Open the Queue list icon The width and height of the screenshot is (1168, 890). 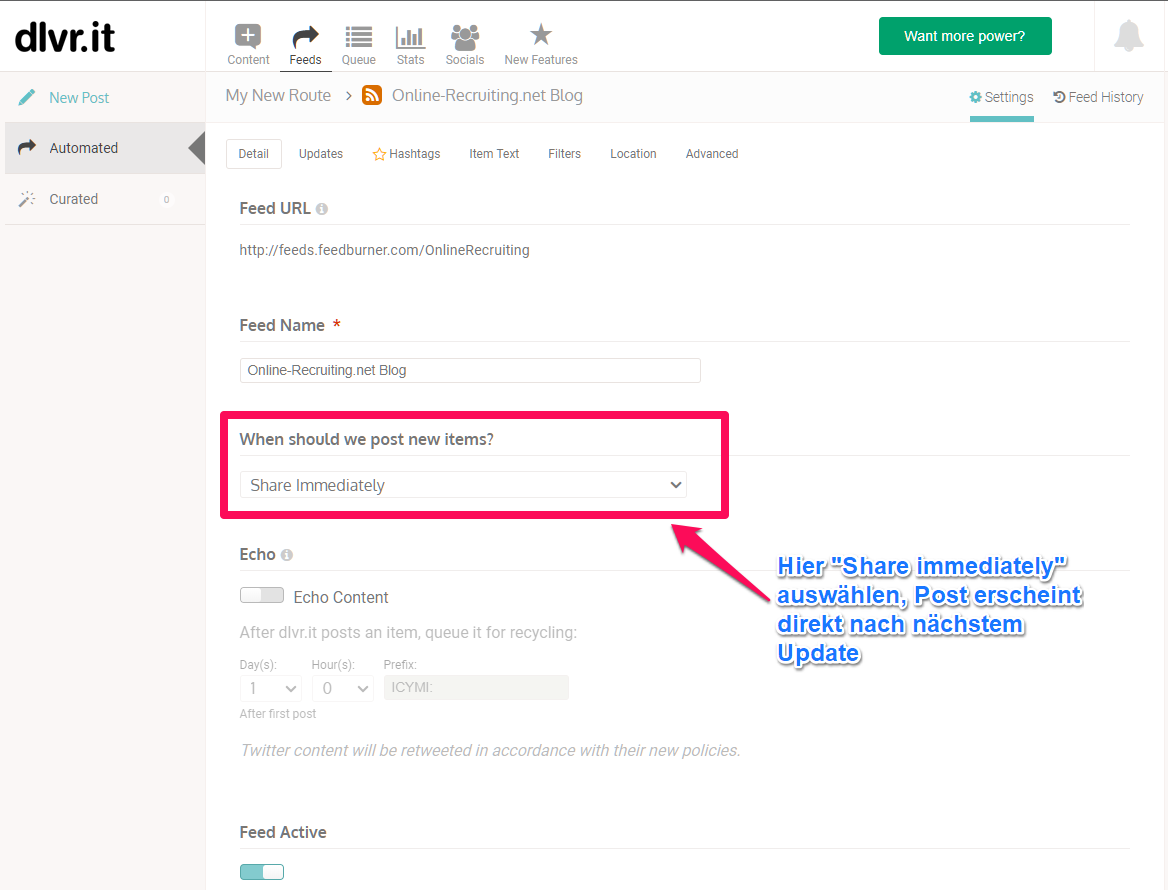coord(358,38)
